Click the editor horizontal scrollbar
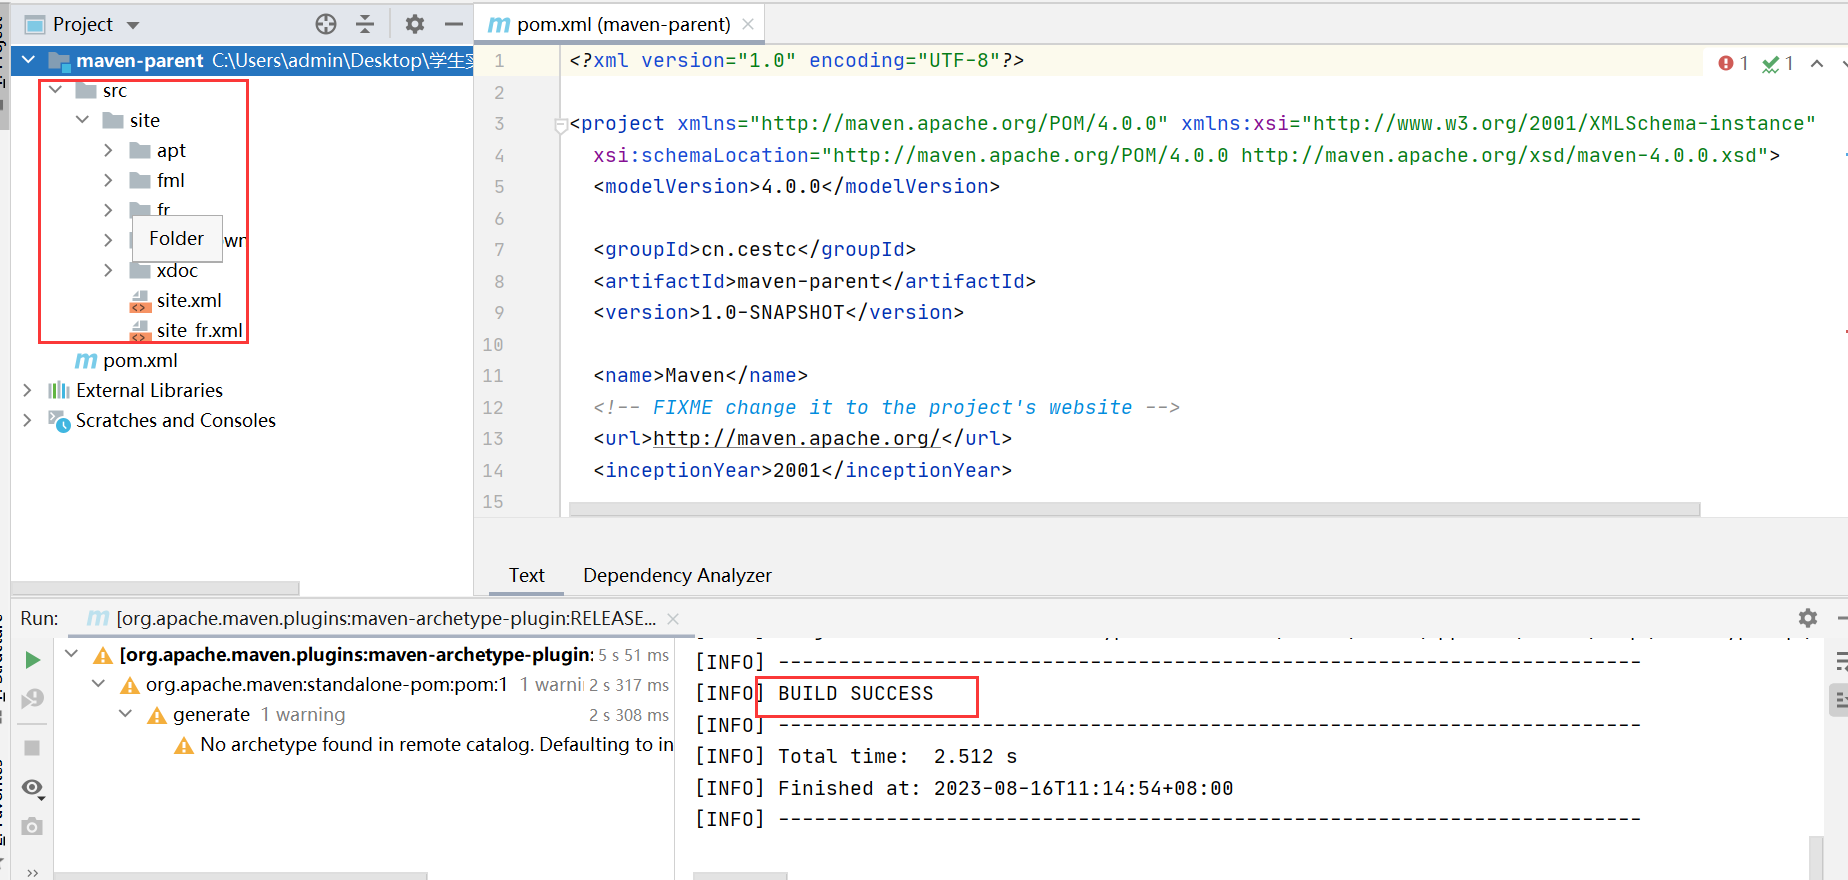Viewport: 1848px width, 880px height. tap(1135, 509)
